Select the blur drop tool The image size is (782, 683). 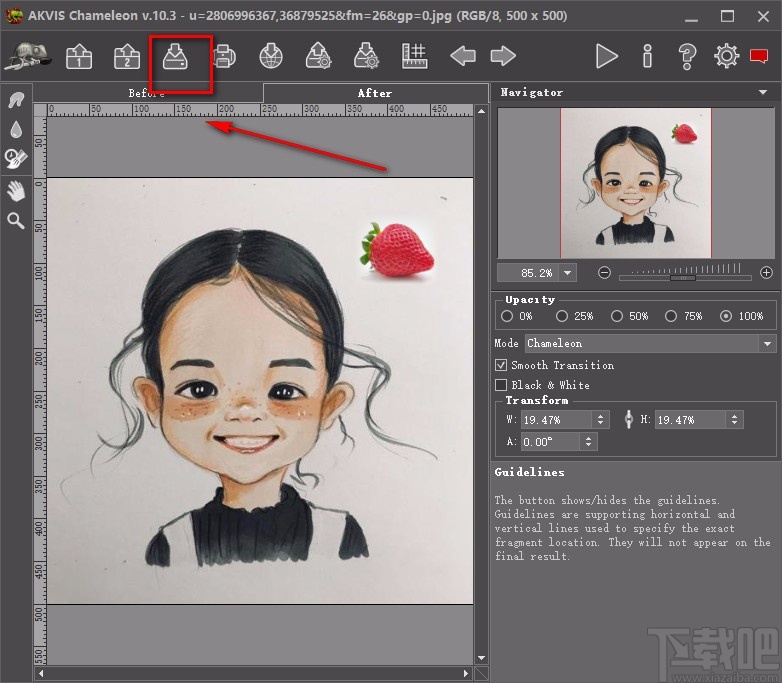[x=16, y=130]
